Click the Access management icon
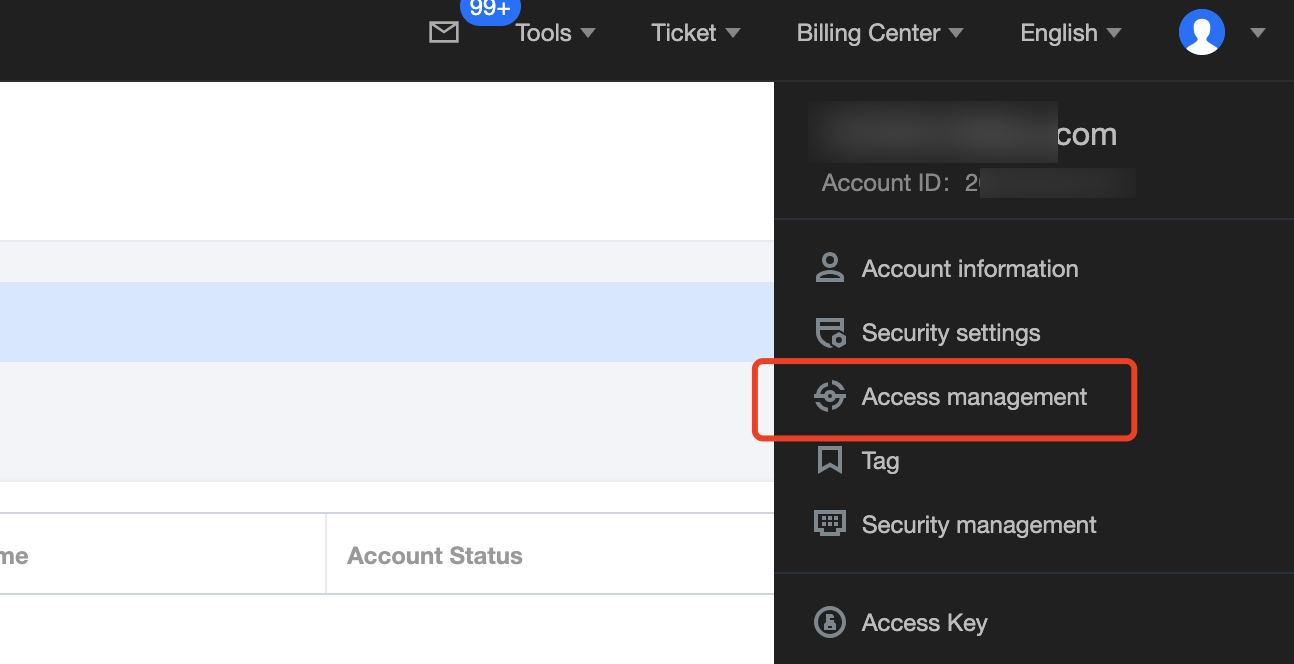This screenshot has height=664, width=1294. point(829,397)
